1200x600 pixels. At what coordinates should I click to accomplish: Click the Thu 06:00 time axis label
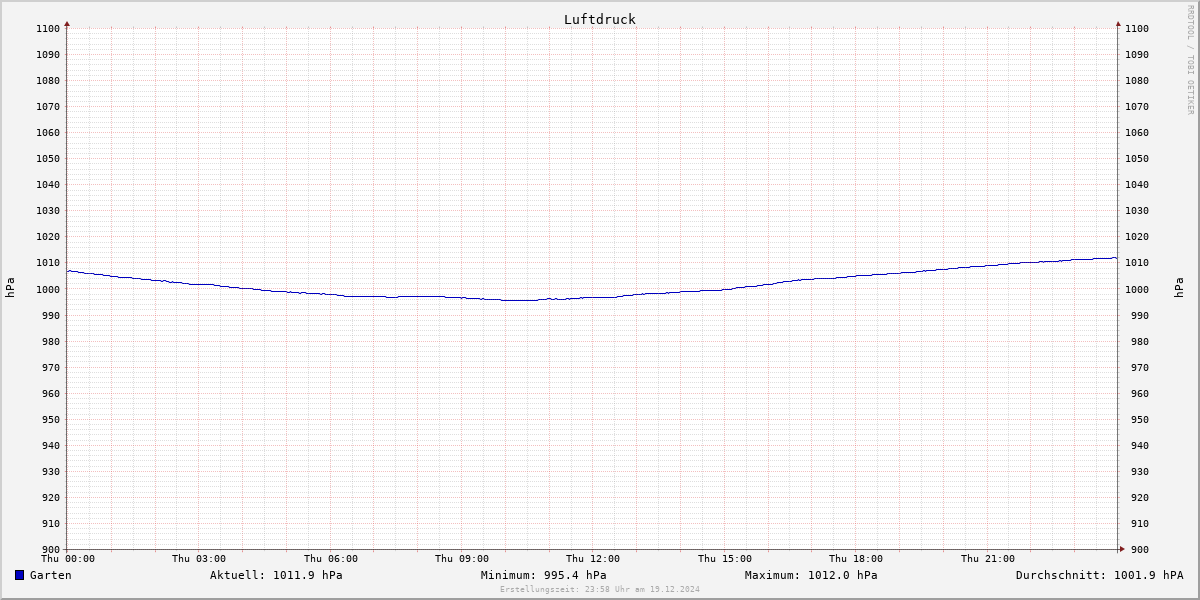pos(331,559)
